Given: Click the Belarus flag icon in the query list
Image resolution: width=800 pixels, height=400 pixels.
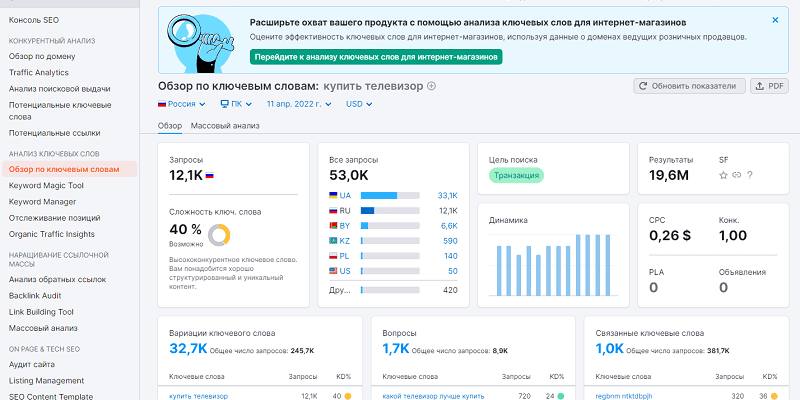Looking at the screenshot, I should (334, 226).
